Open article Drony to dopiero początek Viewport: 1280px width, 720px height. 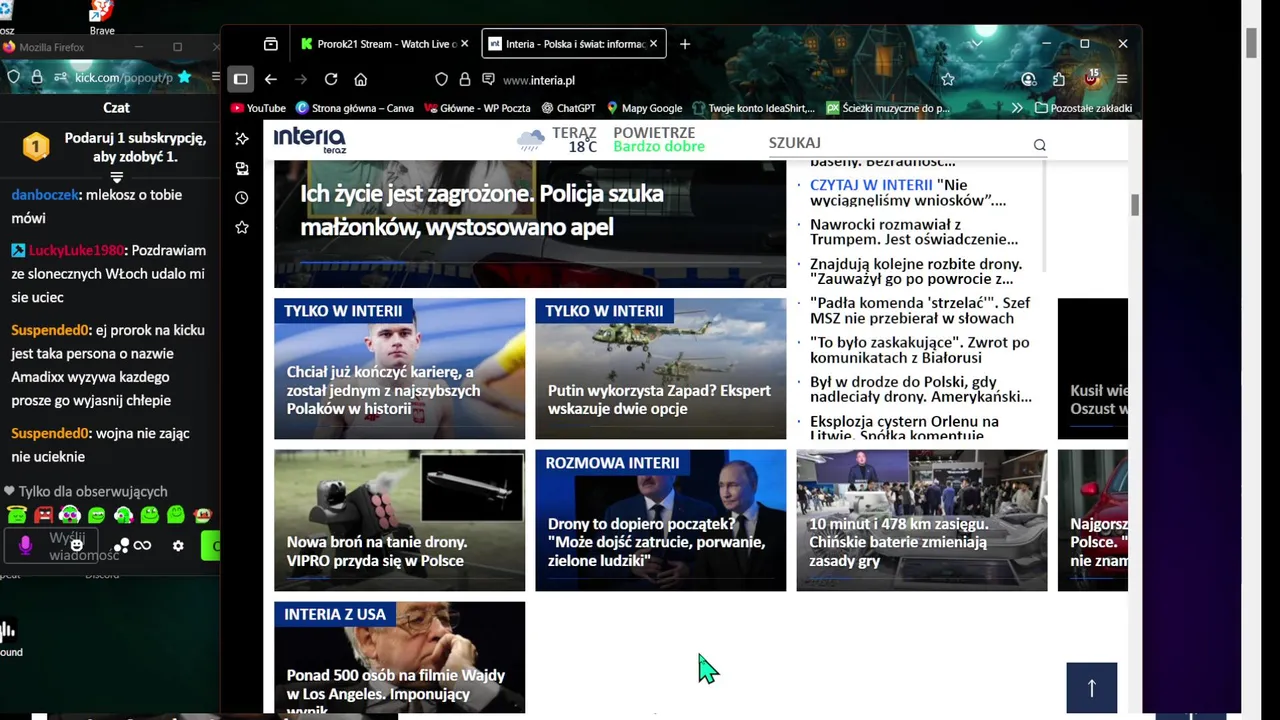tap(661, 520)
